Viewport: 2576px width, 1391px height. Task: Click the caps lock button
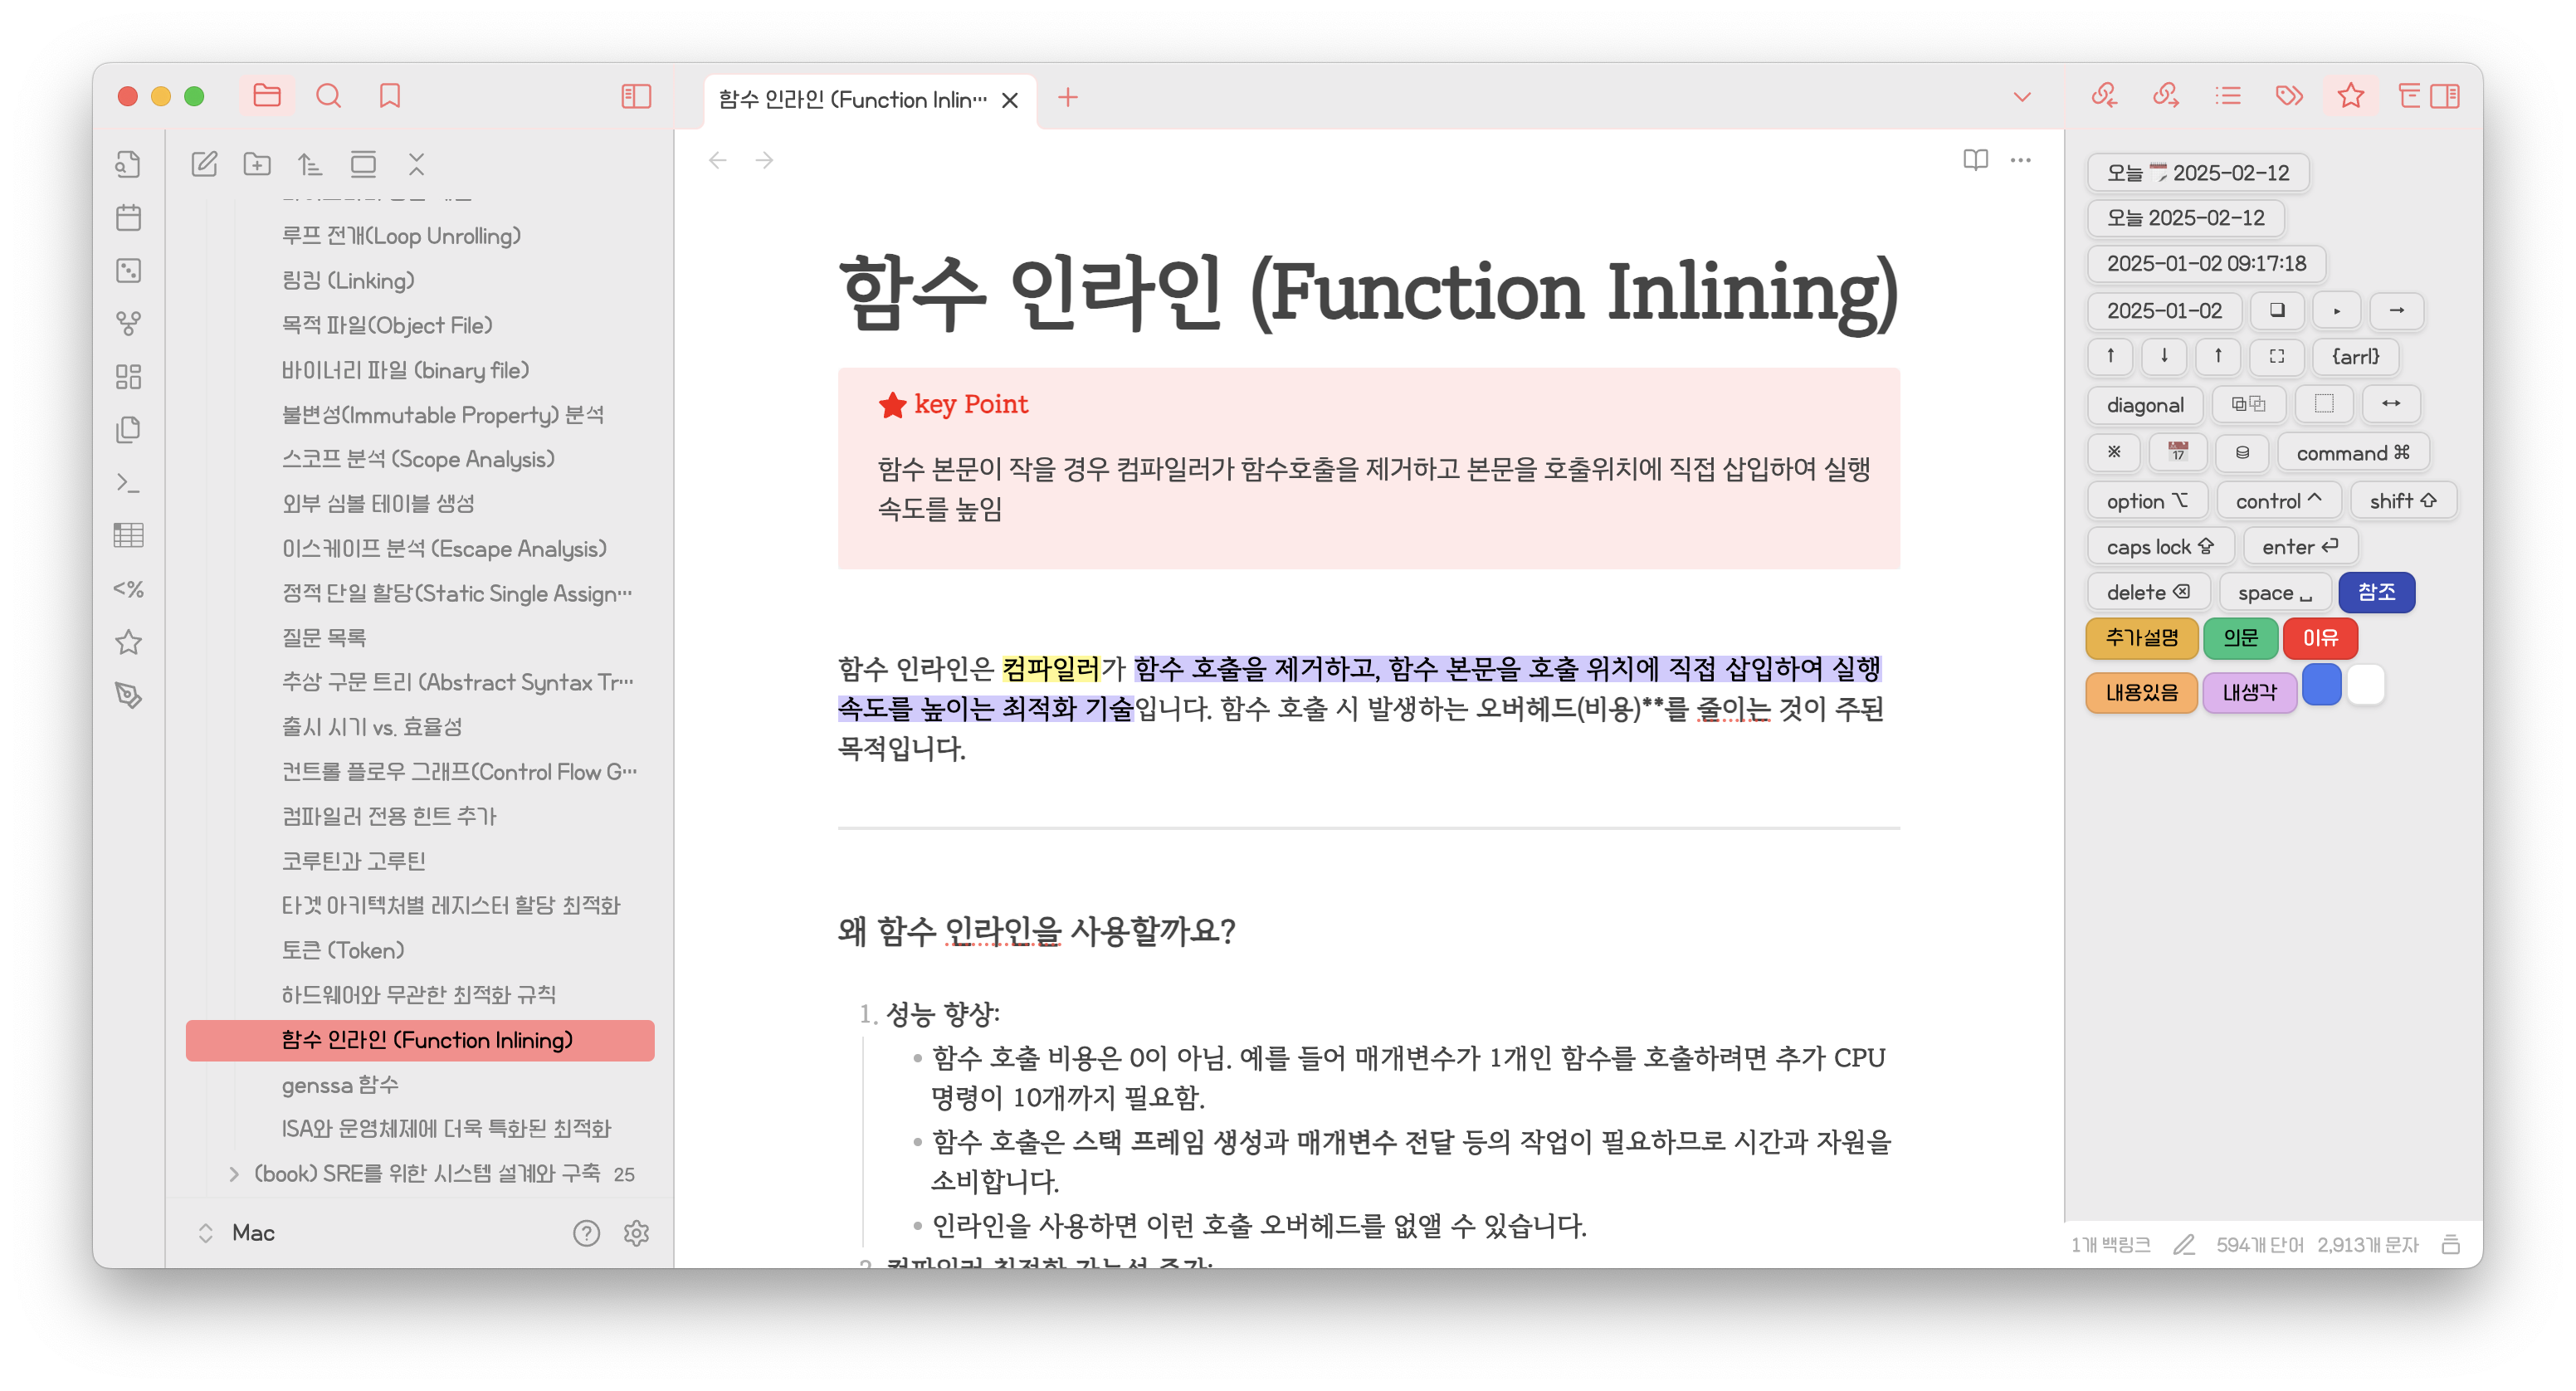tap(2160, 547)
